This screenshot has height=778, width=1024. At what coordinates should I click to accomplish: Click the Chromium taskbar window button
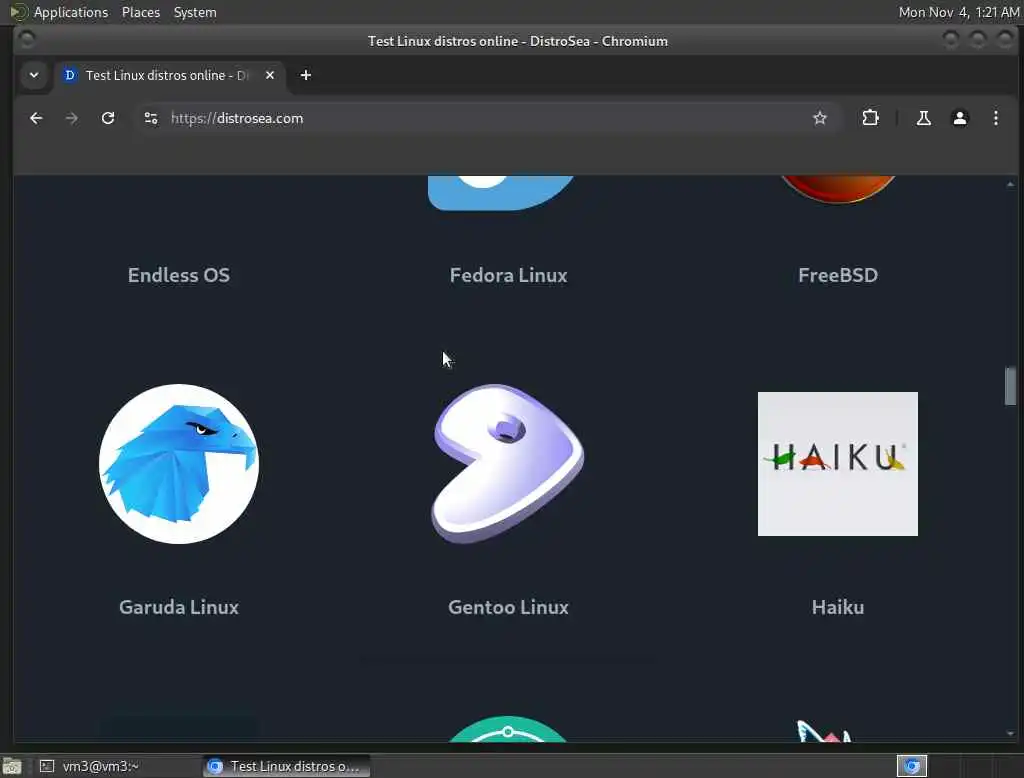[286, 766]
